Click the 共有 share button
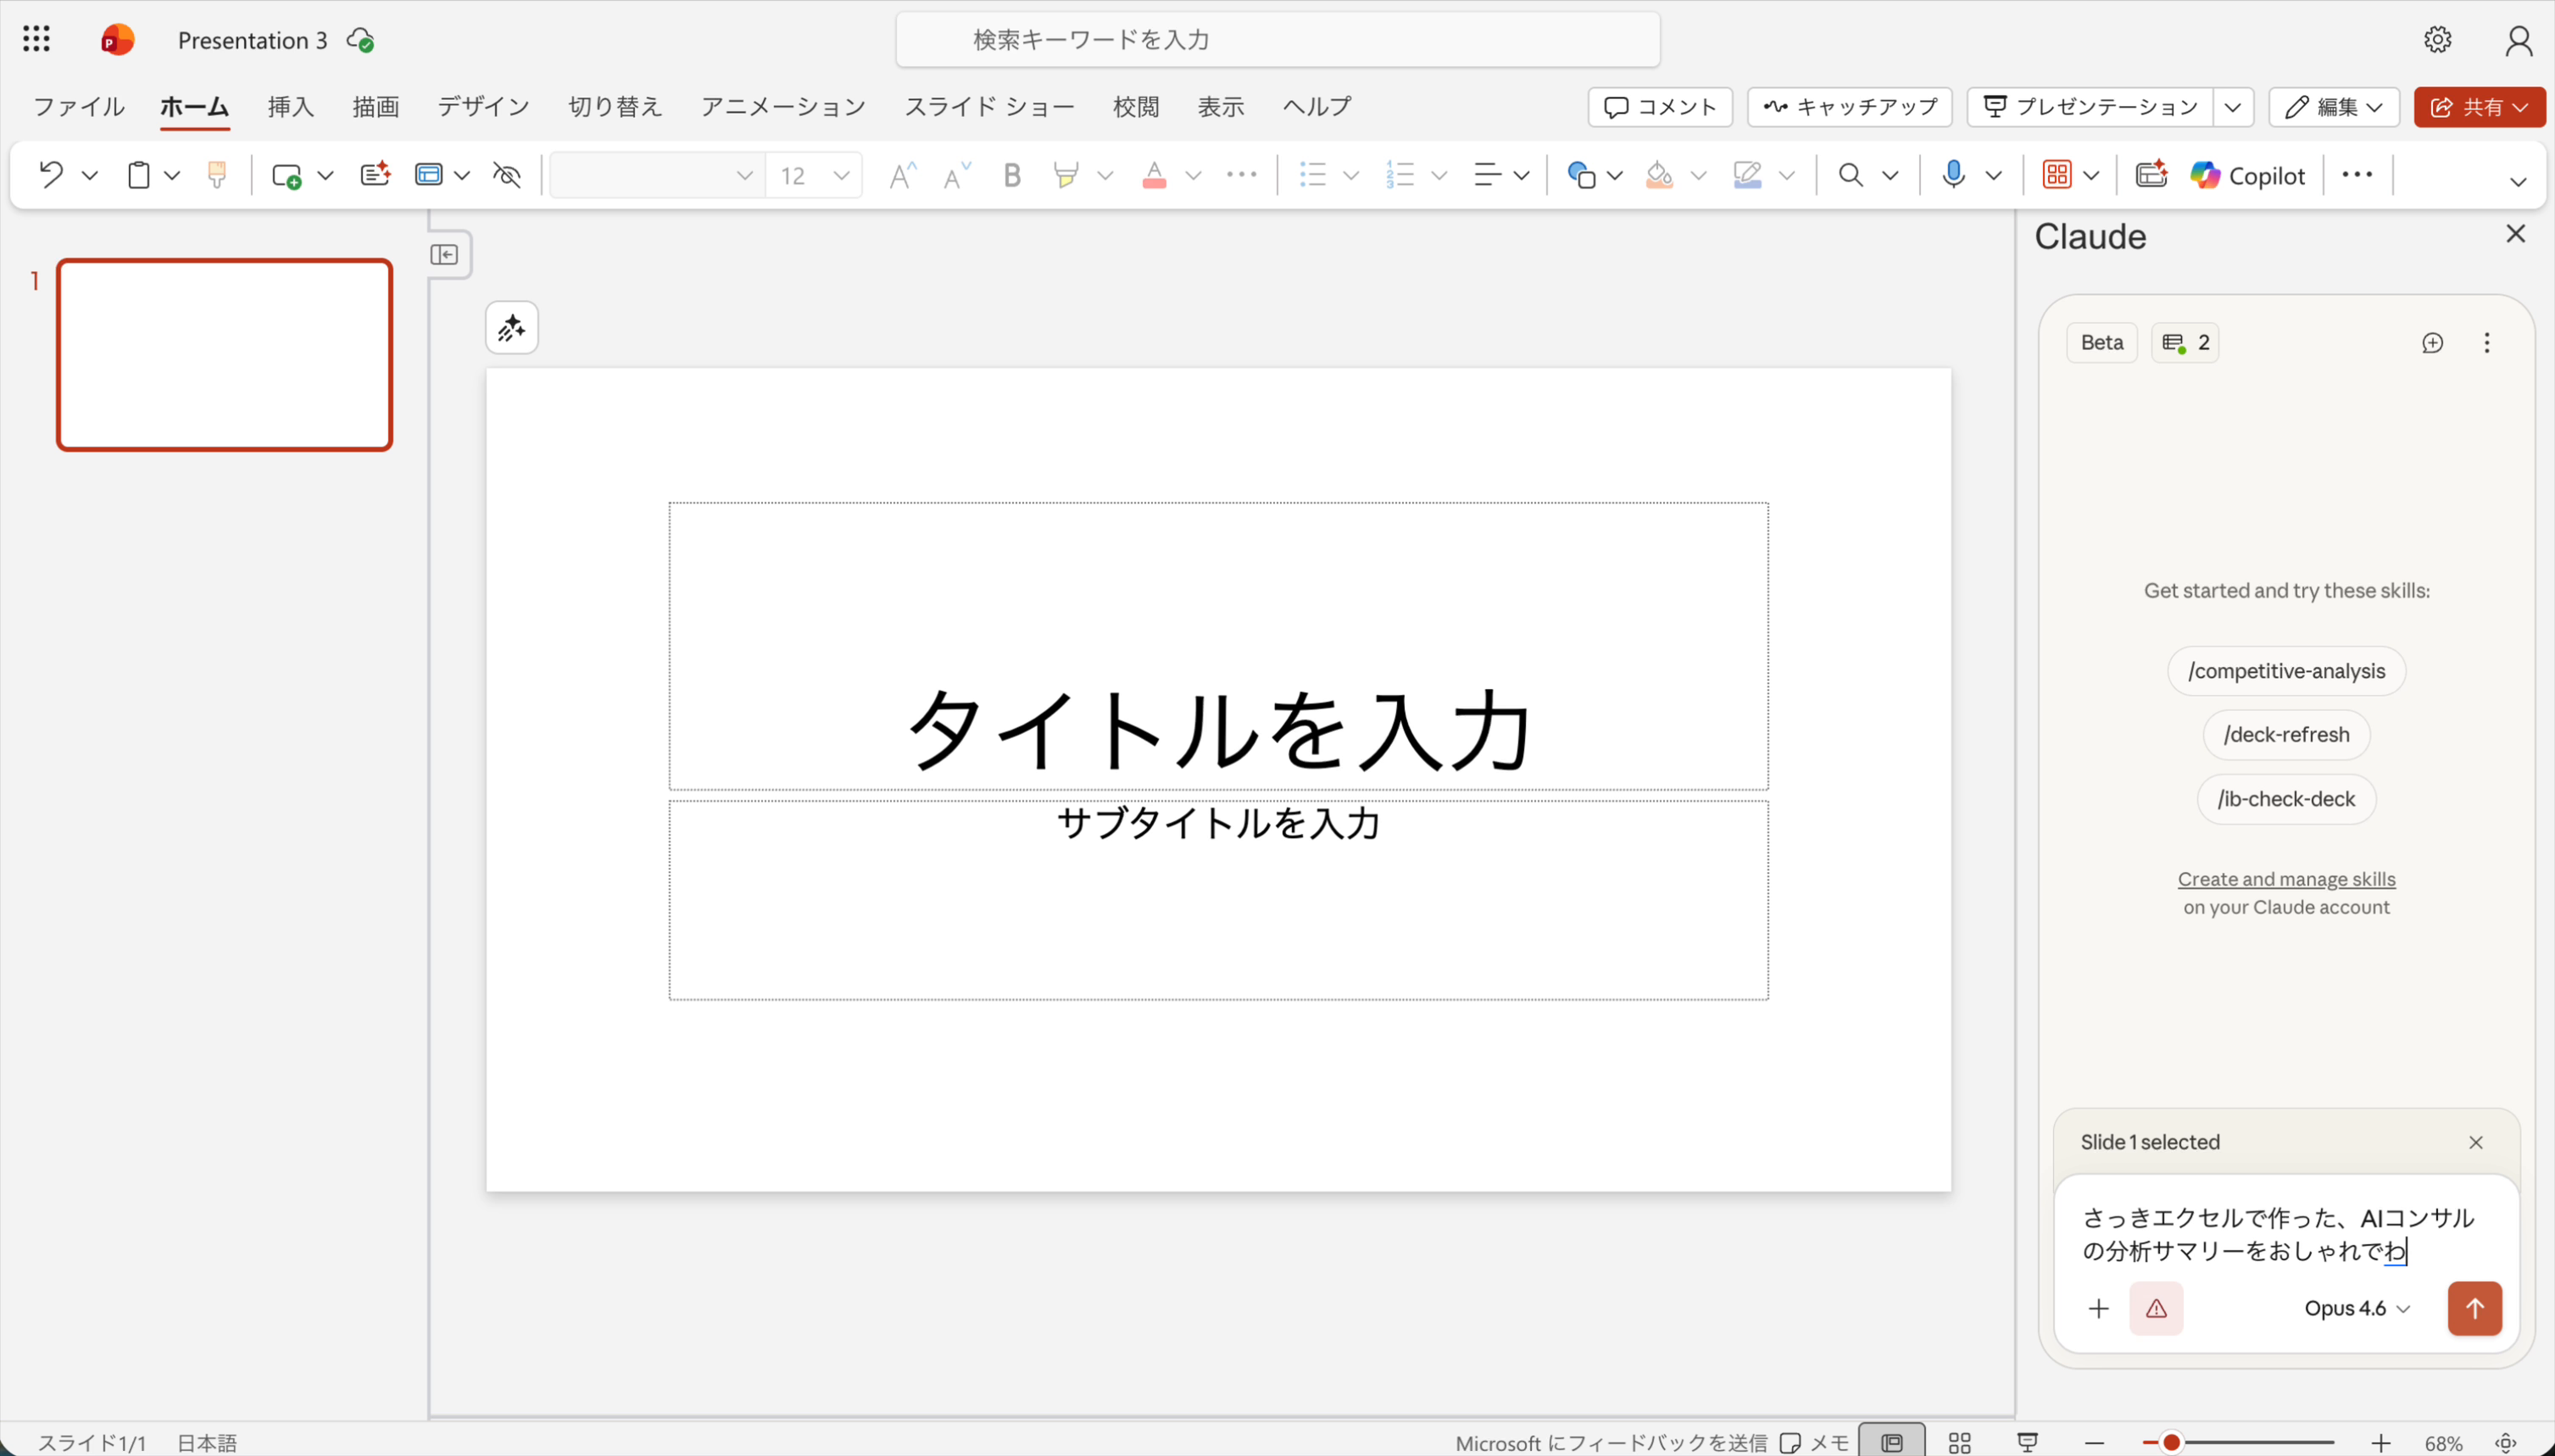The width and height of the screenshot is (2555, 1456). pos(2479,107)
